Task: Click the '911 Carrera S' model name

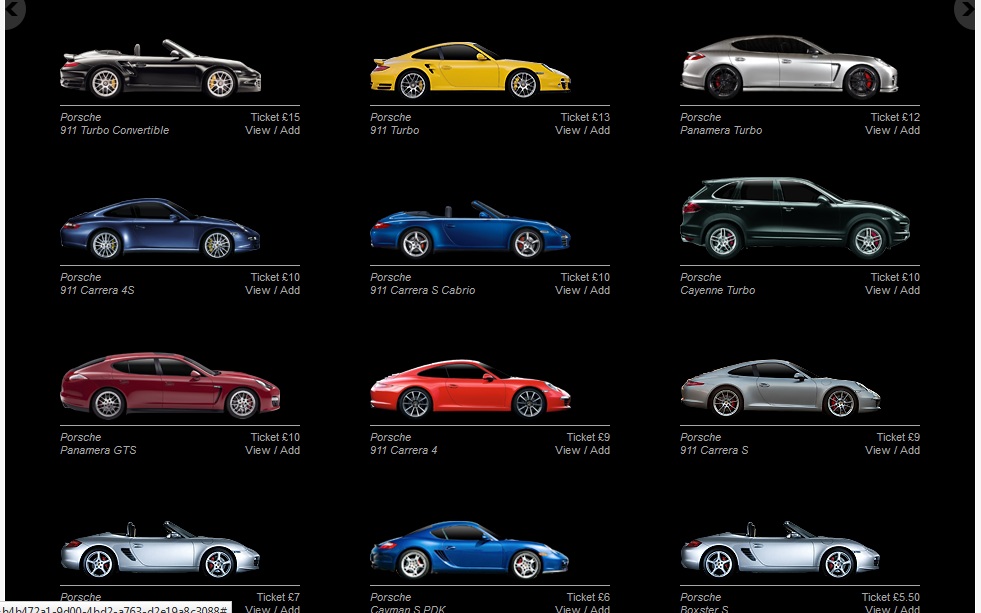Action: click(714, 450)
